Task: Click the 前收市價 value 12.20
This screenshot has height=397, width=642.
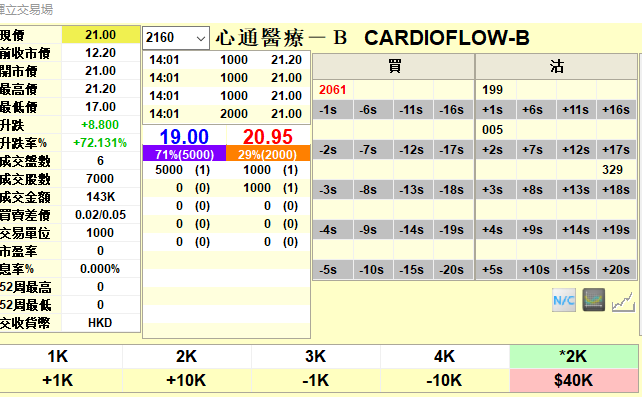Action: pyautogui.click(x=101, y=53)
